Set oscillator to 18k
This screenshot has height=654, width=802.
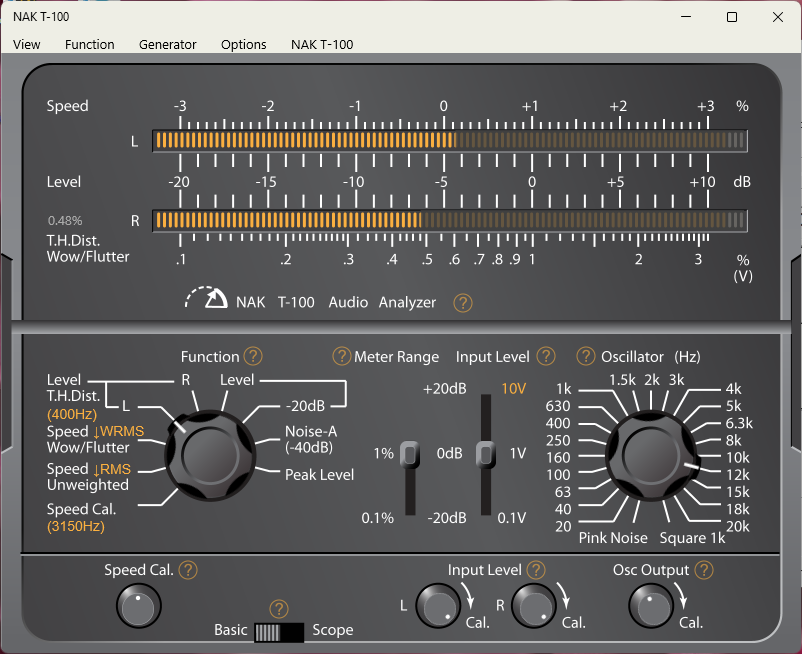[x=738, y=509]
